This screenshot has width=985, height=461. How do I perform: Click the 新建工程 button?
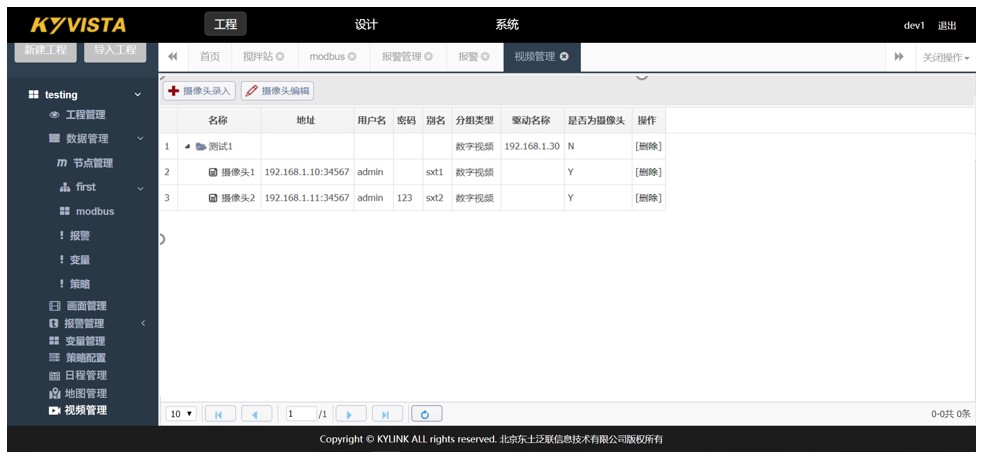click(x=46, y=51)
